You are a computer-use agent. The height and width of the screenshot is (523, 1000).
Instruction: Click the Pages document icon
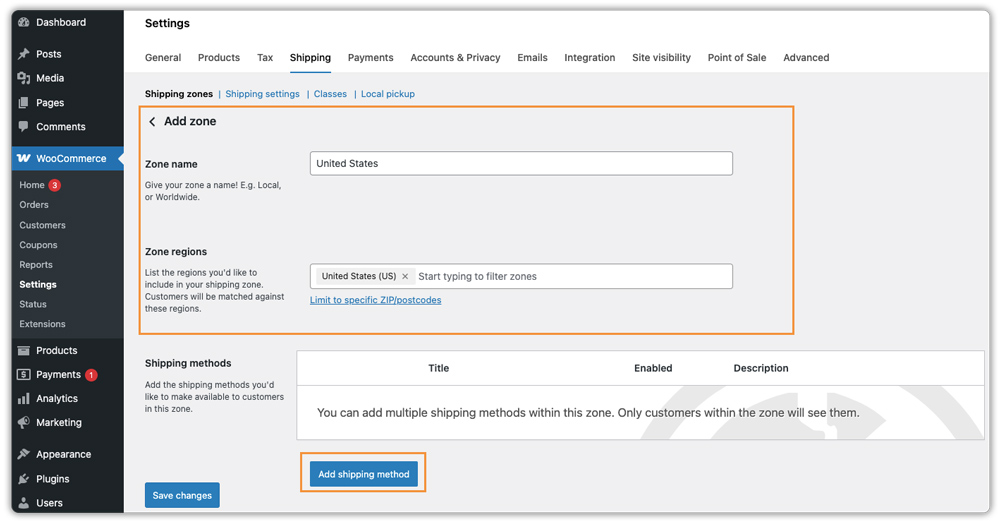[24, 103]
